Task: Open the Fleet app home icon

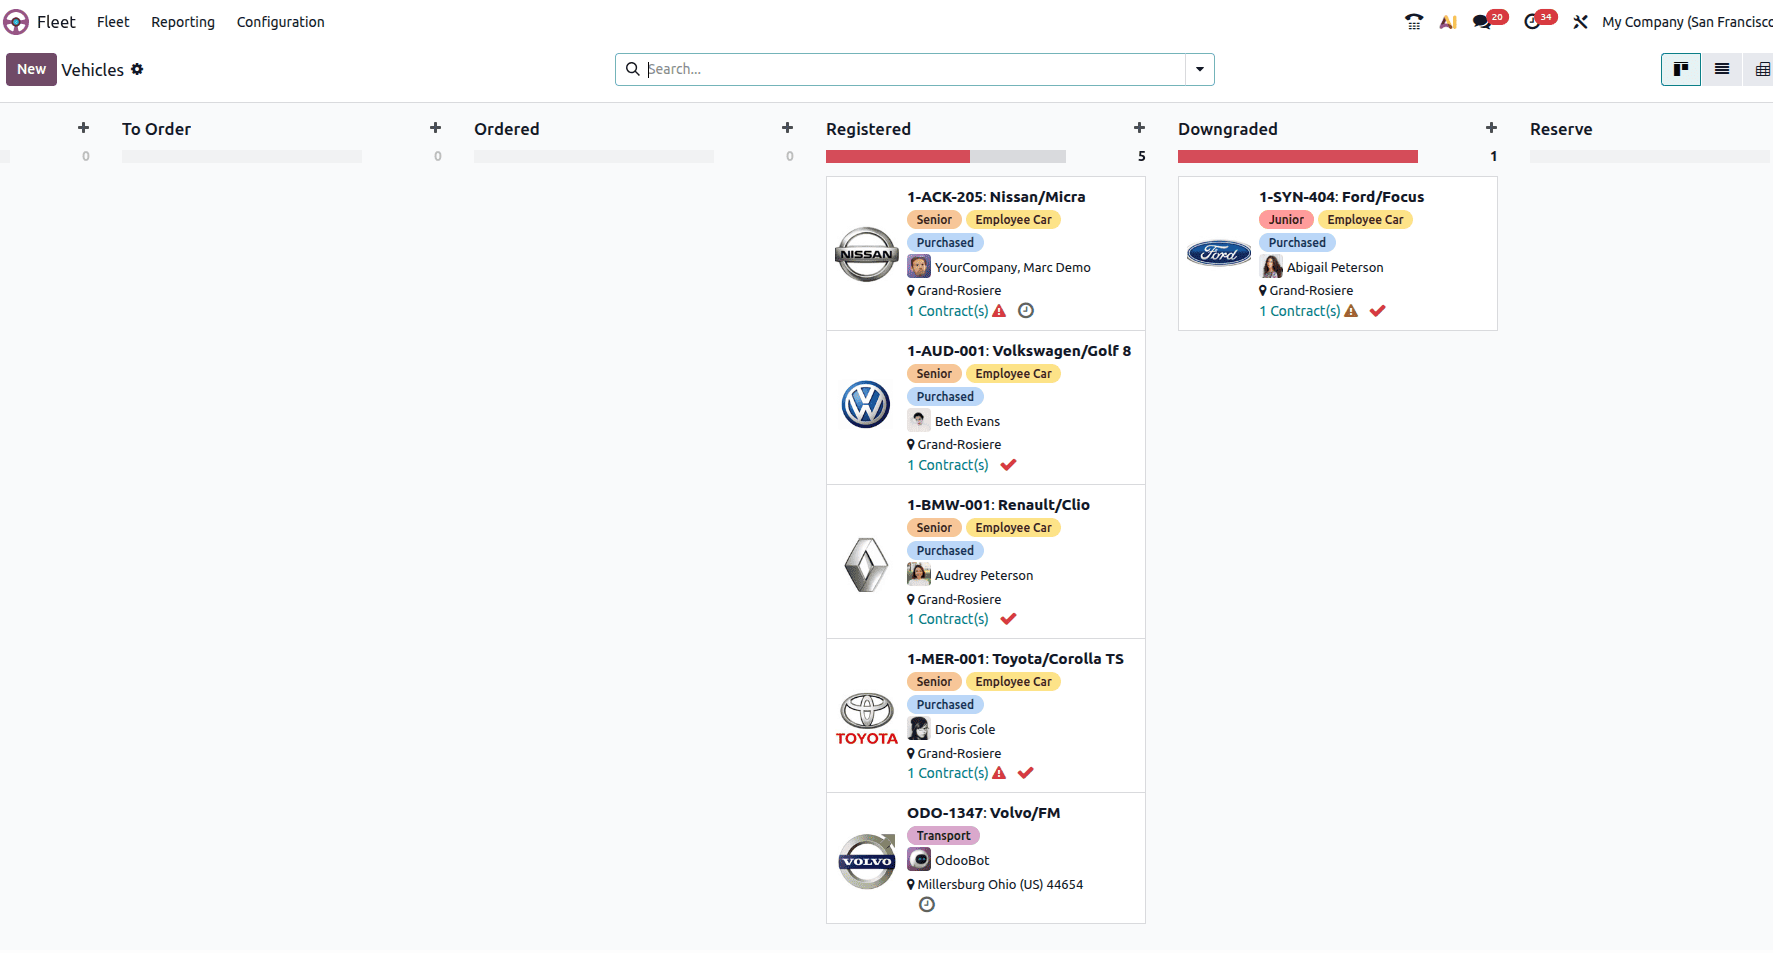Action: [16, 22]
